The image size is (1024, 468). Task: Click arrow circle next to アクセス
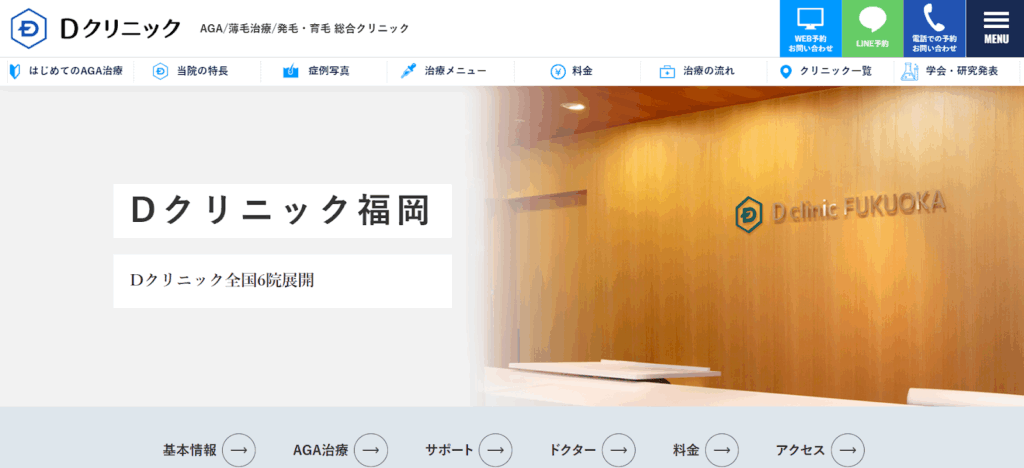847,450
